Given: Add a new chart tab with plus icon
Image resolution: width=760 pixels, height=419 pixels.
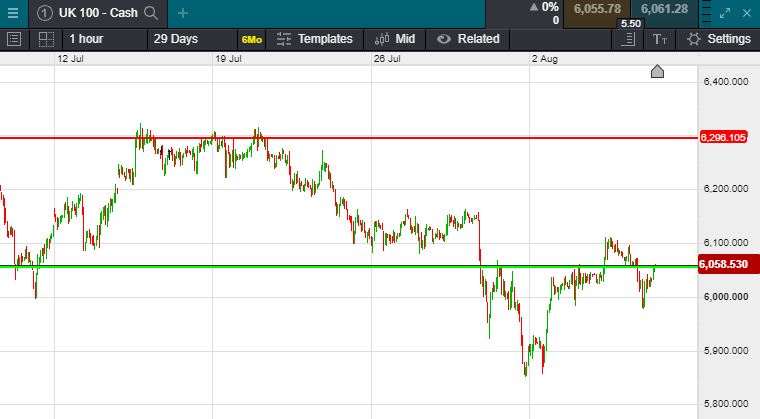Looking at the screenshot, I should tap(183, 13).
